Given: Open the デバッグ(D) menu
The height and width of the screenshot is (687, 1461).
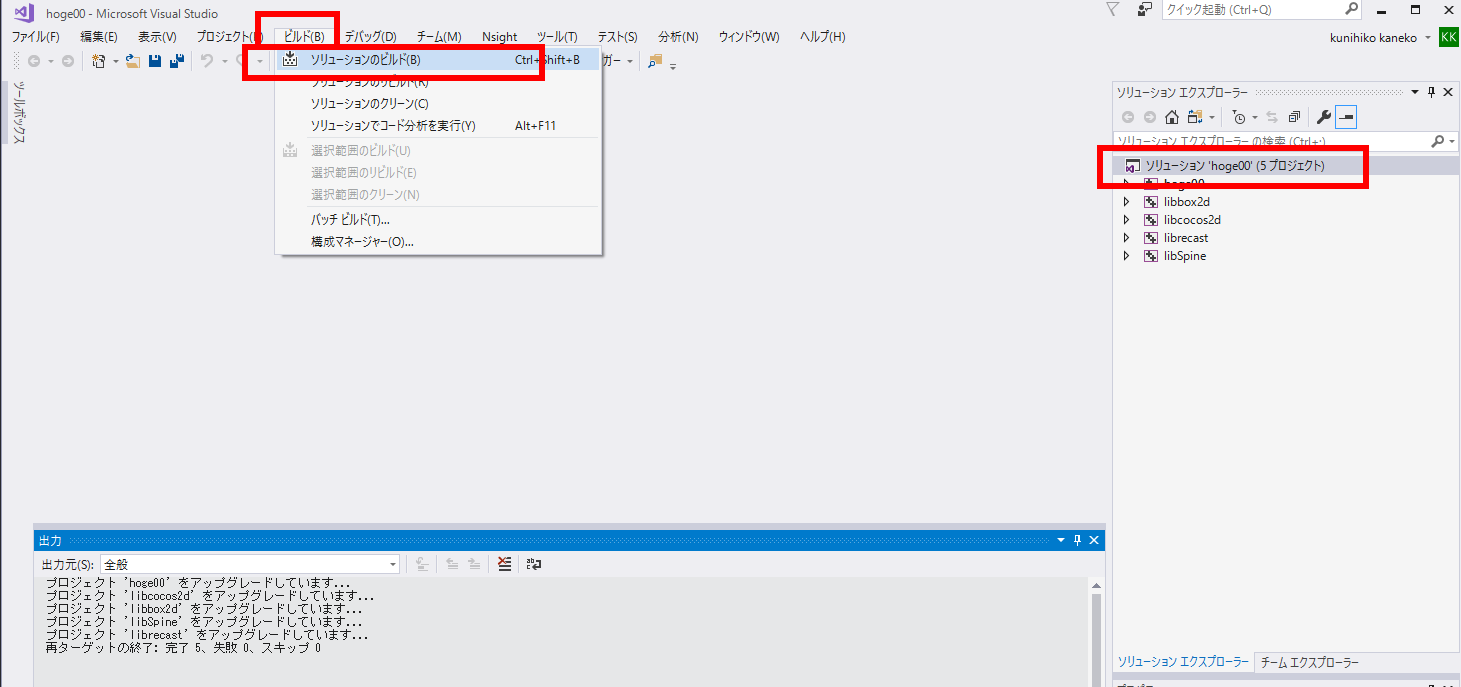Looking at the screenshot, I should (x=370, y=37).
